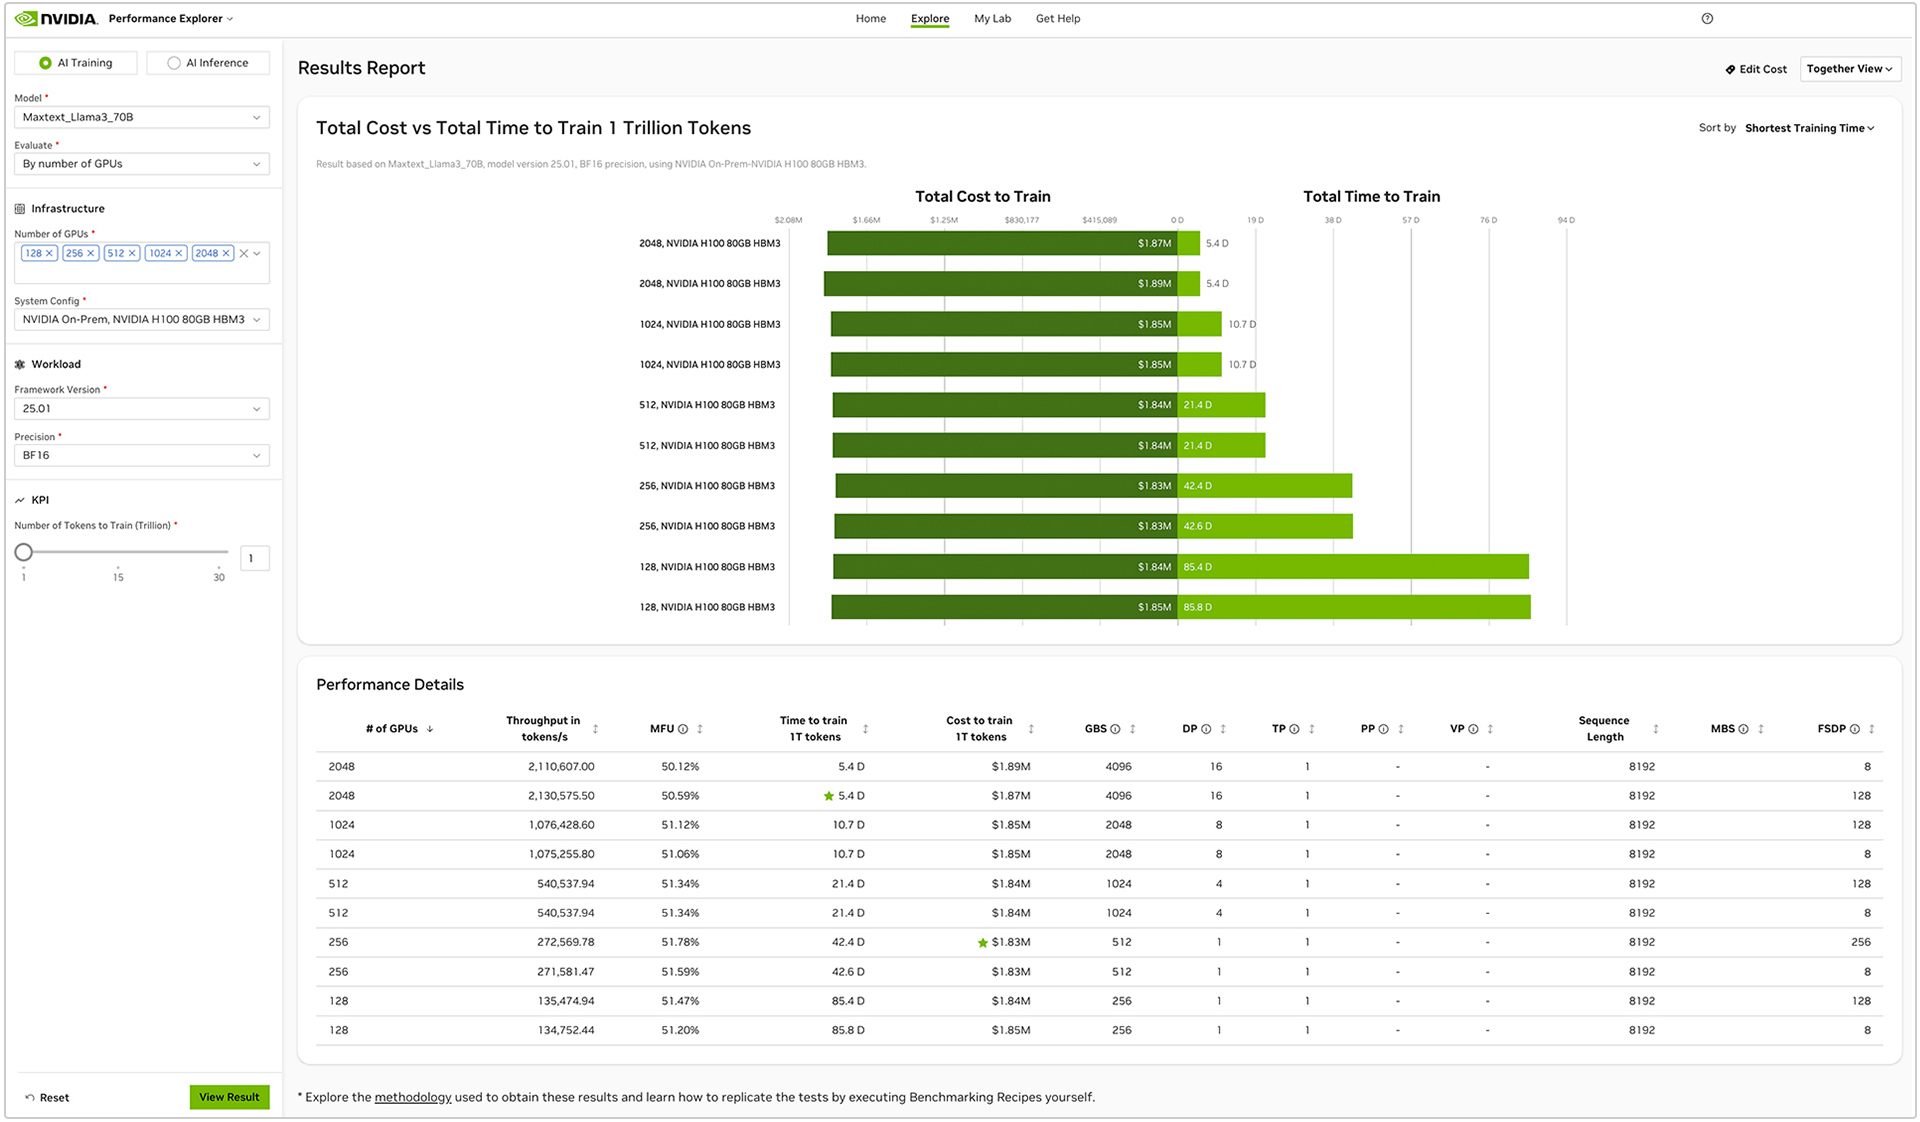Click the starred 5.4 D time cell
1920x1122 pixels.
point(844,796)
